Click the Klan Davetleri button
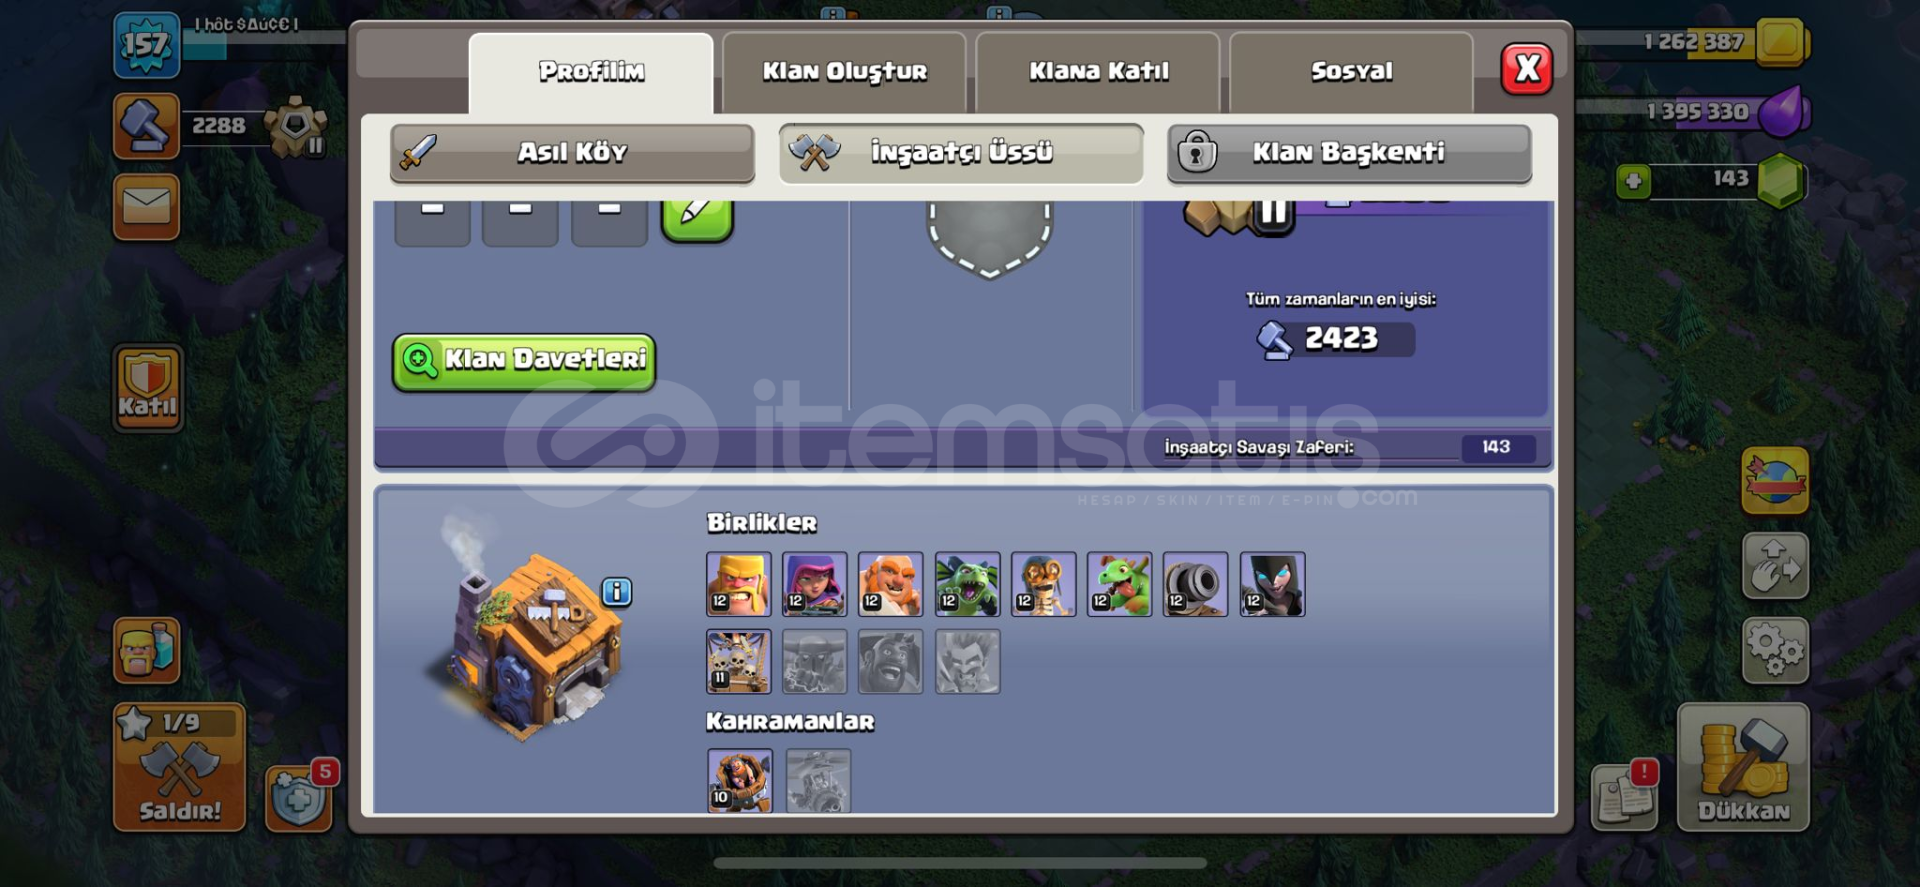The width and height of the screenshot is (1920, 887). tap(524, 362)
